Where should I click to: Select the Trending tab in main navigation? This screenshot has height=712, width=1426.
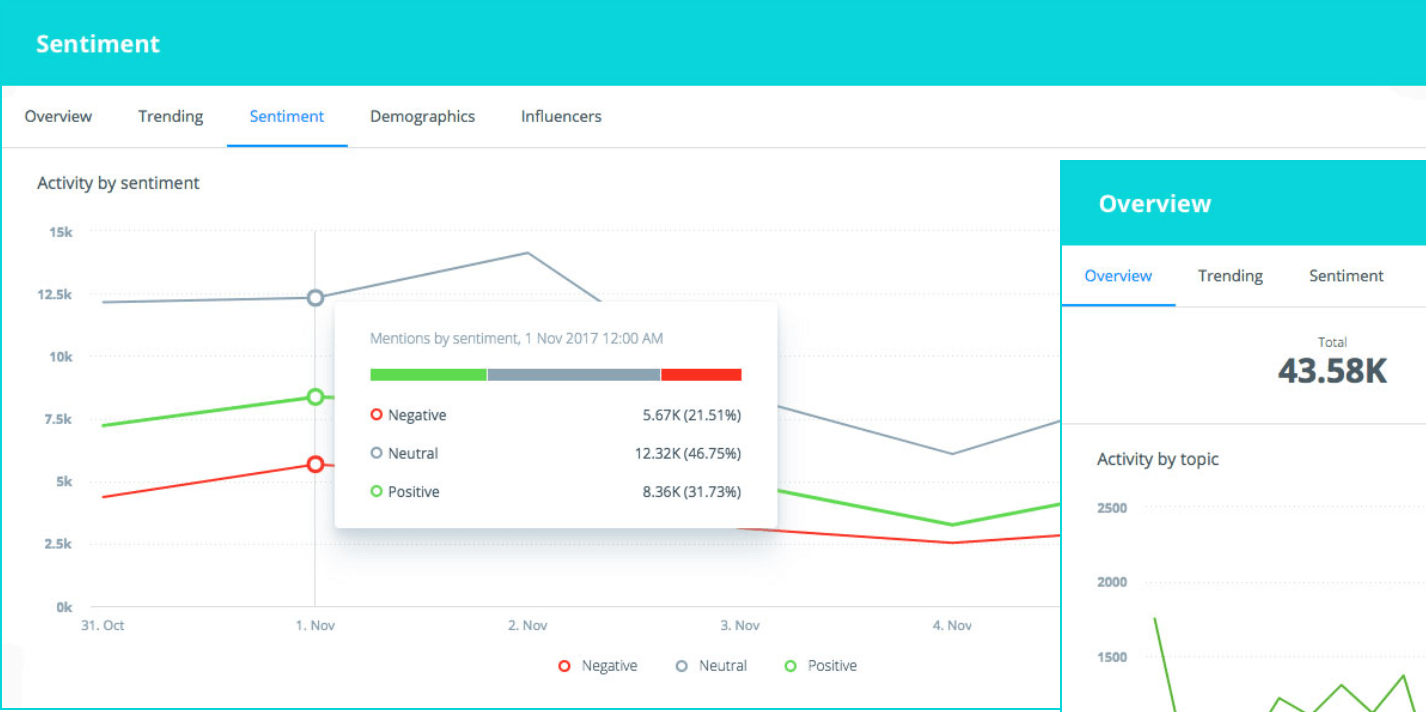[x=169, y=116]
